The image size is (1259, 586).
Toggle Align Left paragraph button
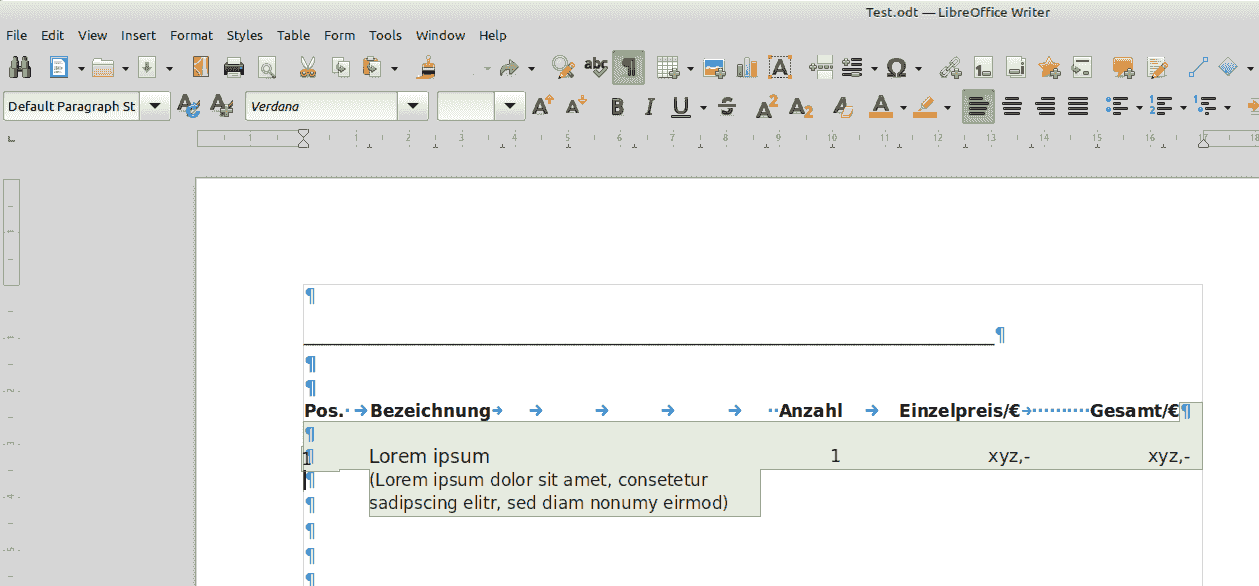[x=979, y=106]
